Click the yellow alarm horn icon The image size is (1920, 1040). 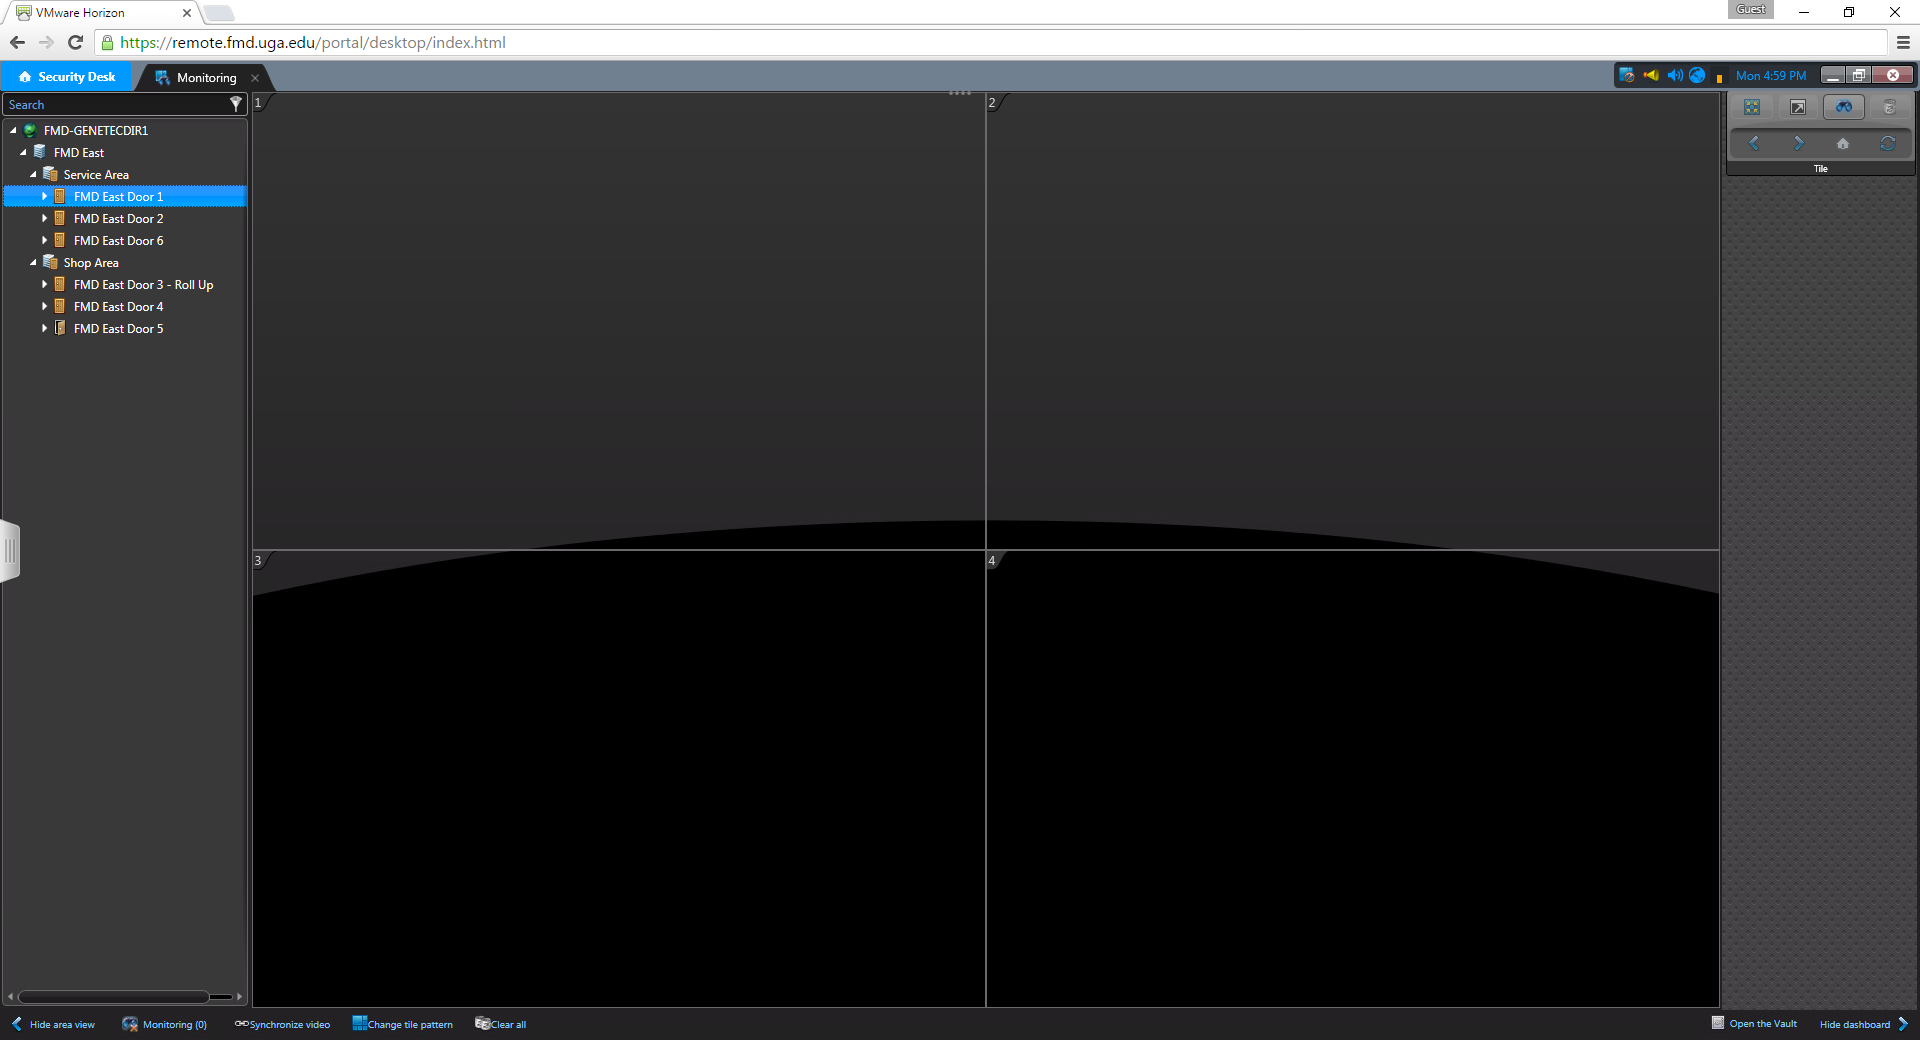1651,76
